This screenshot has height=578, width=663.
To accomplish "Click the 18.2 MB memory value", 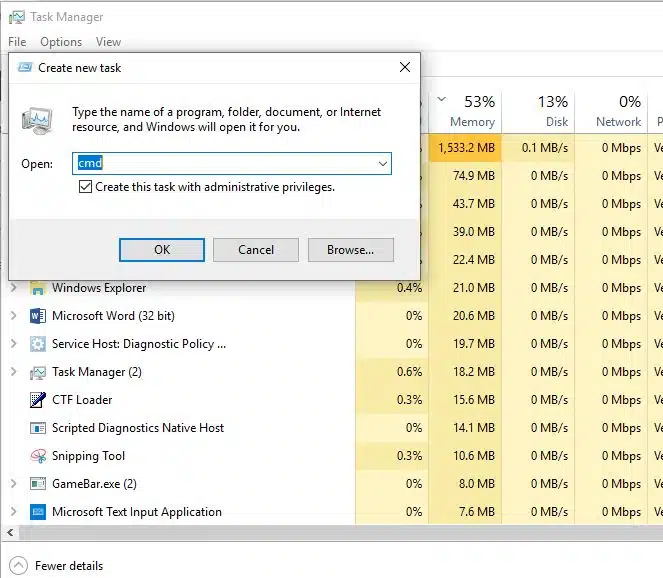I will [x=474, y=372].
